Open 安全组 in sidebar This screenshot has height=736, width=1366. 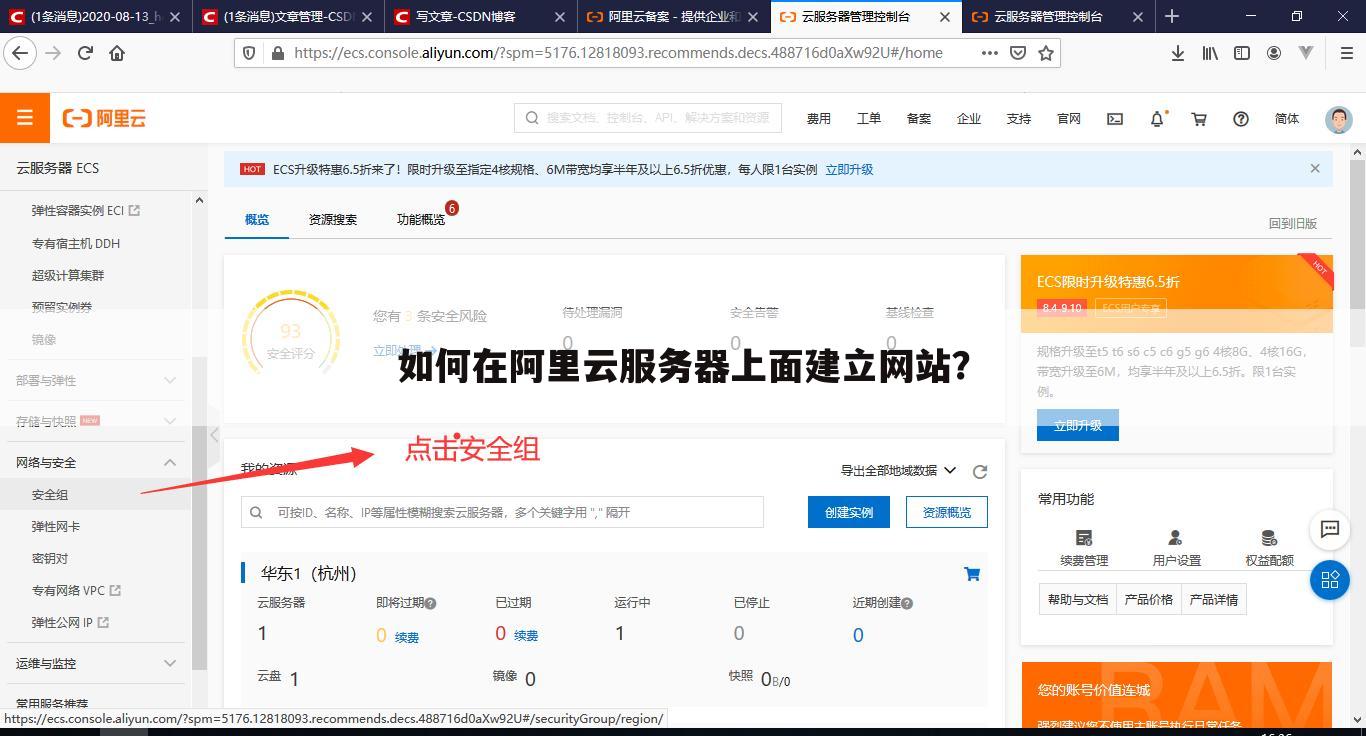(50, 494)
